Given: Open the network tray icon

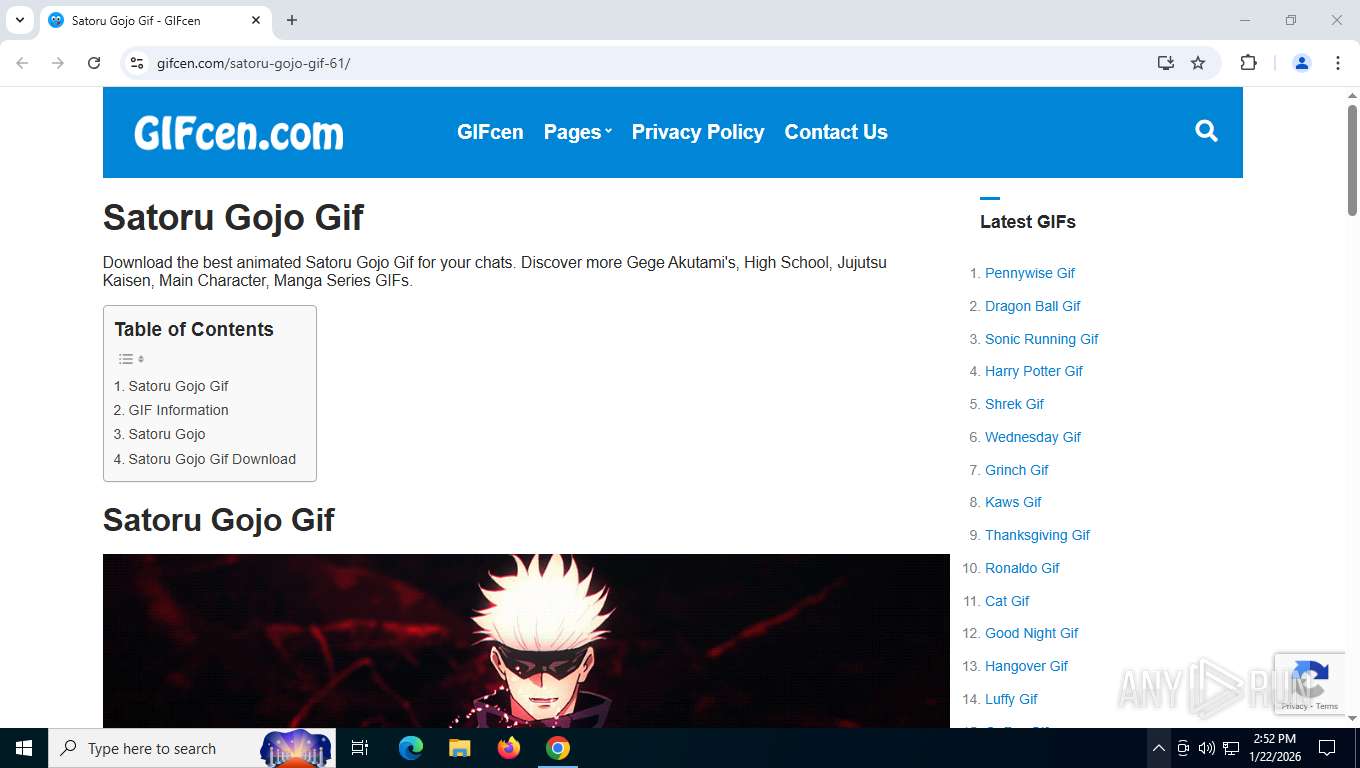Looking at the screenshot, I should tap(1231, 748).
